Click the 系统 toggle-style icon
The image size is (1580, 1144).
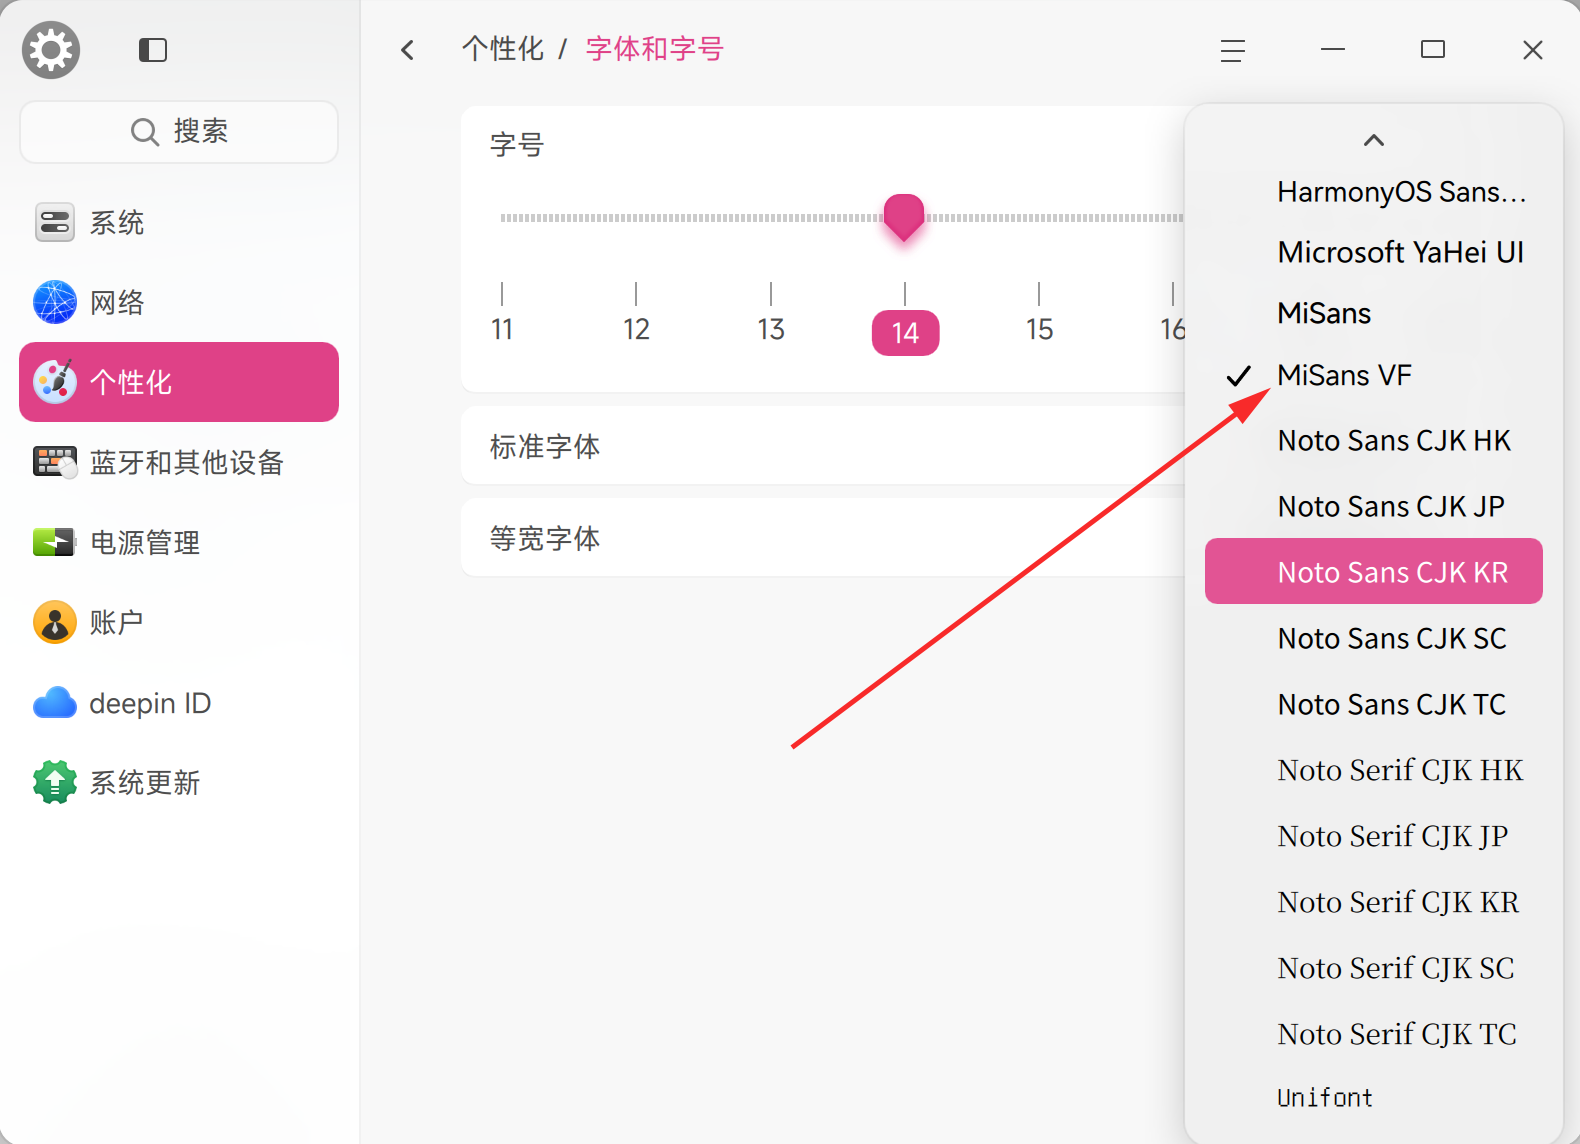click(x=55, y=222)
